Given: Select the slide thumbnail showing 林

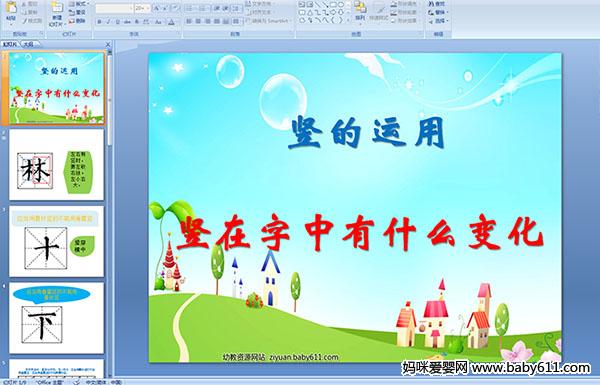Looking at the screenshot, I should click(x=56, y=165).
